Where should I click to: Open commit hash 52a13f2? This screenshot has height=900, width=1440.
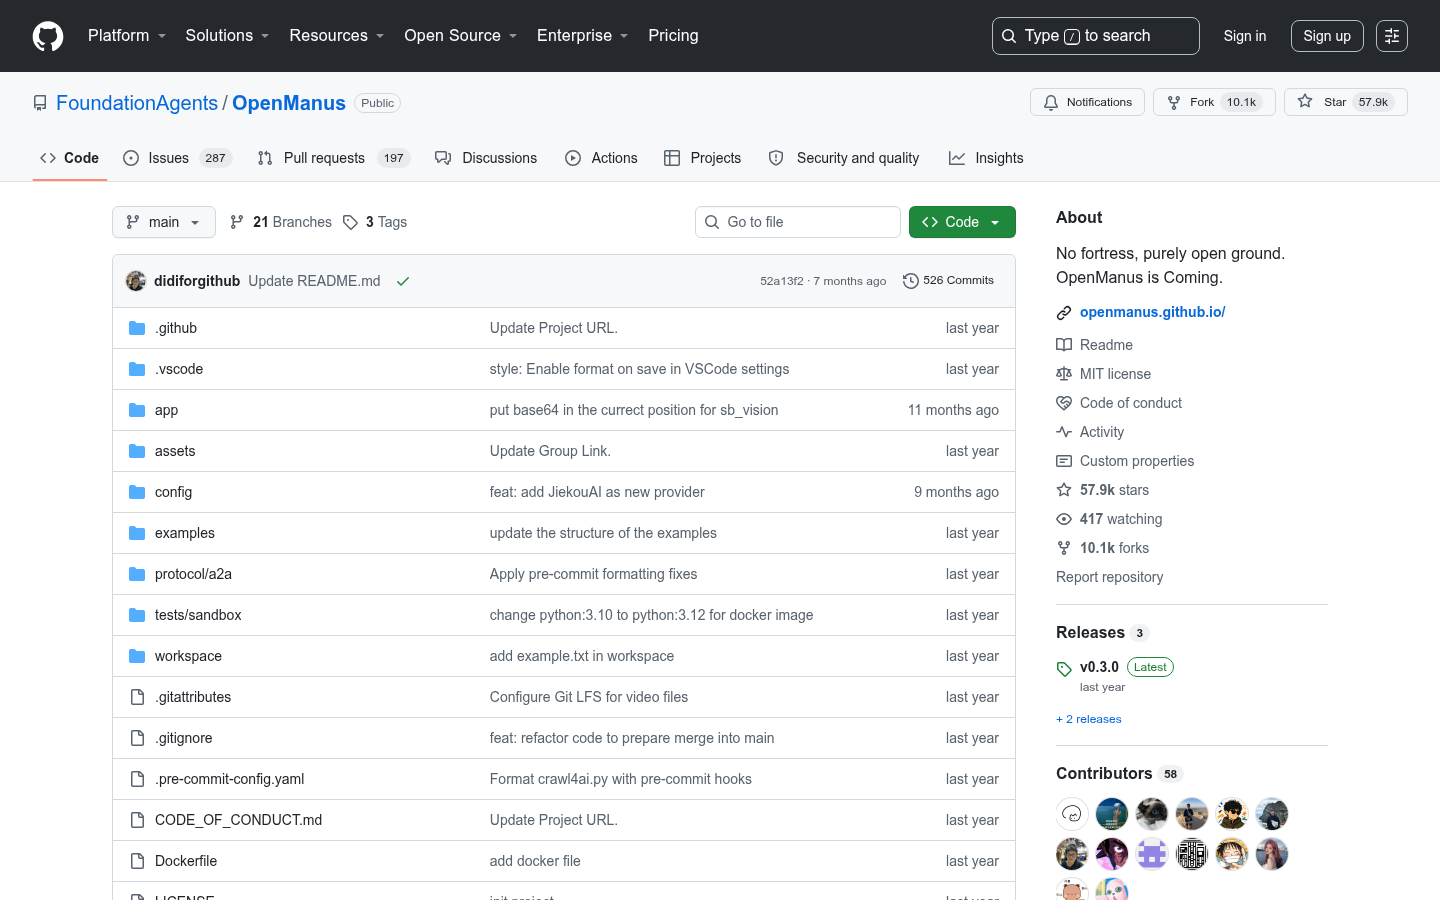[782, 281]
